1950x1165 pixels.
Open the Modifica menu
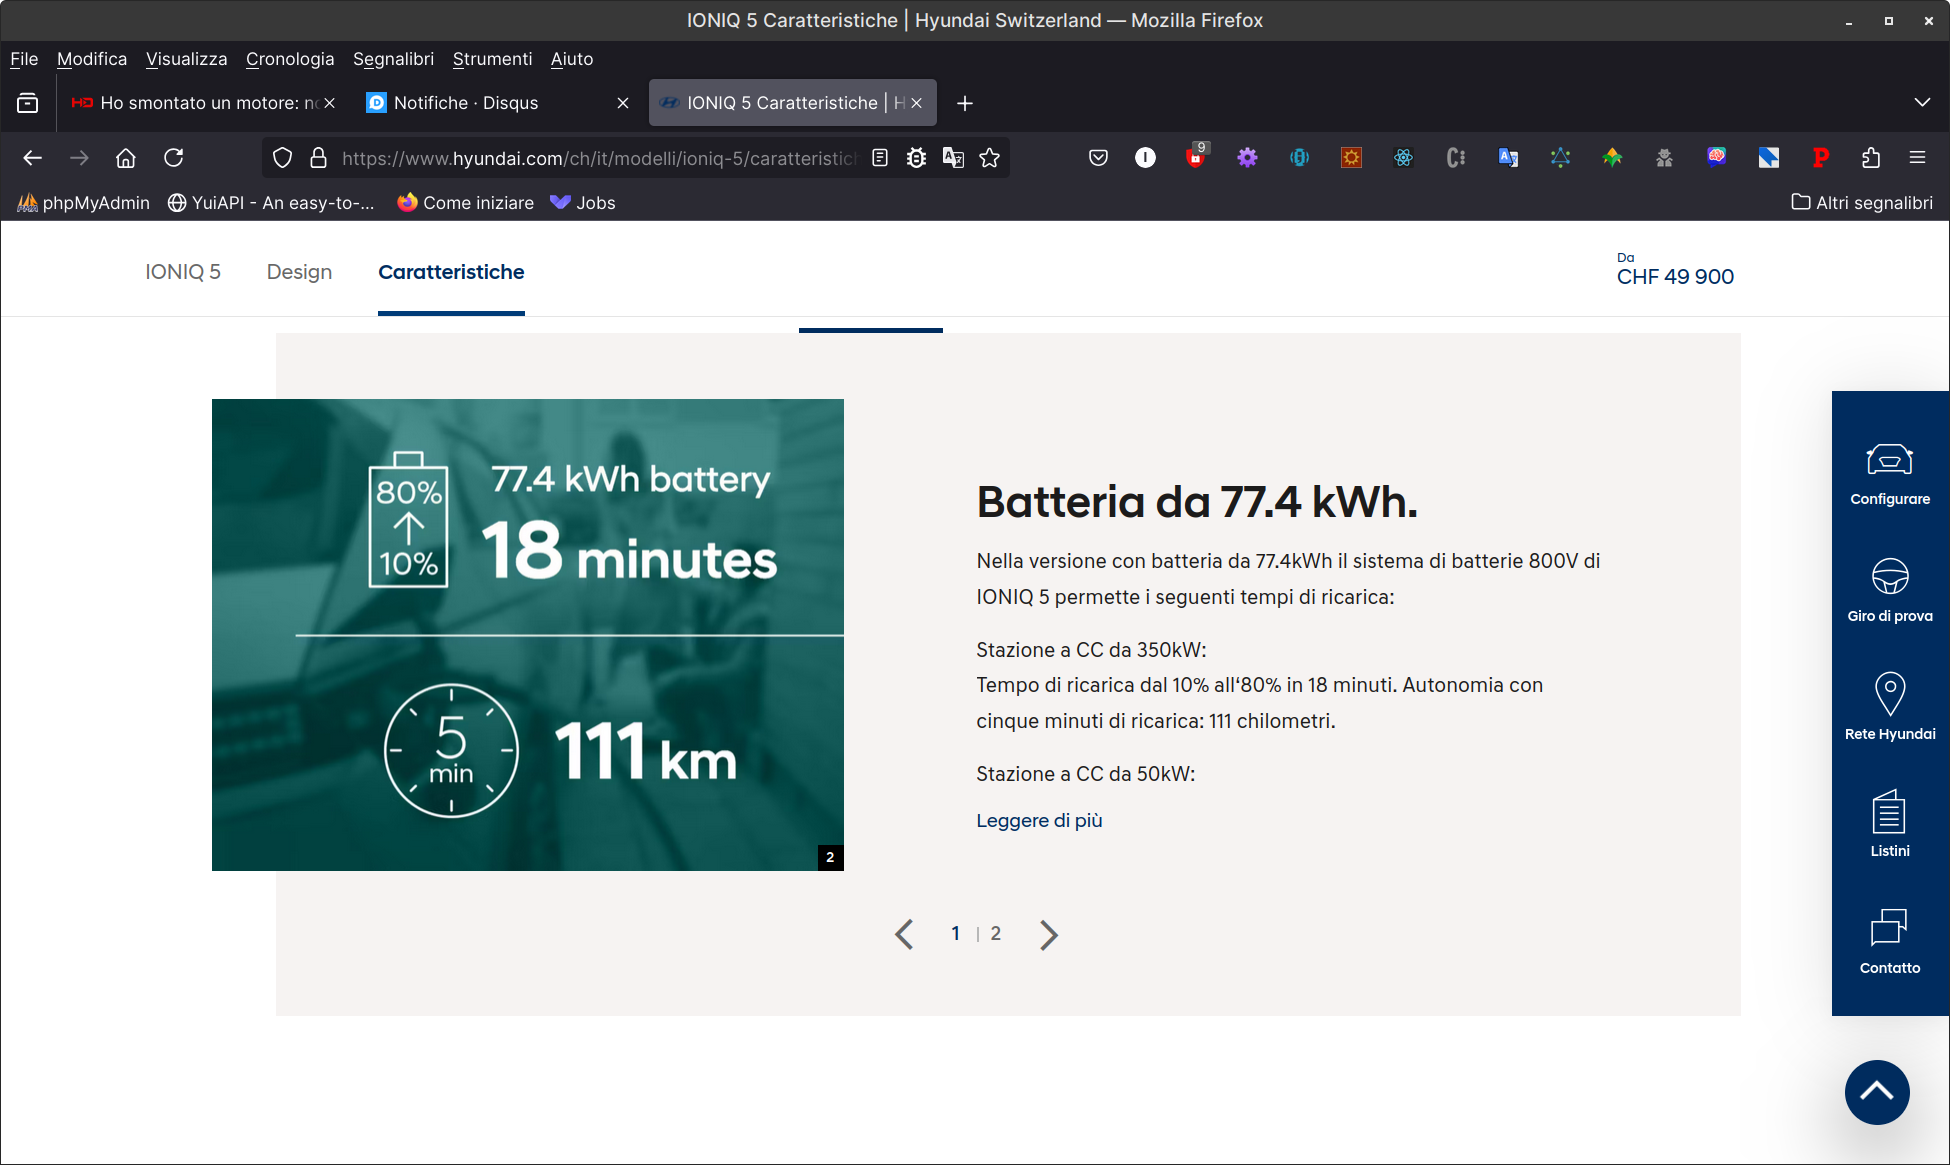[x=92, y=59]
